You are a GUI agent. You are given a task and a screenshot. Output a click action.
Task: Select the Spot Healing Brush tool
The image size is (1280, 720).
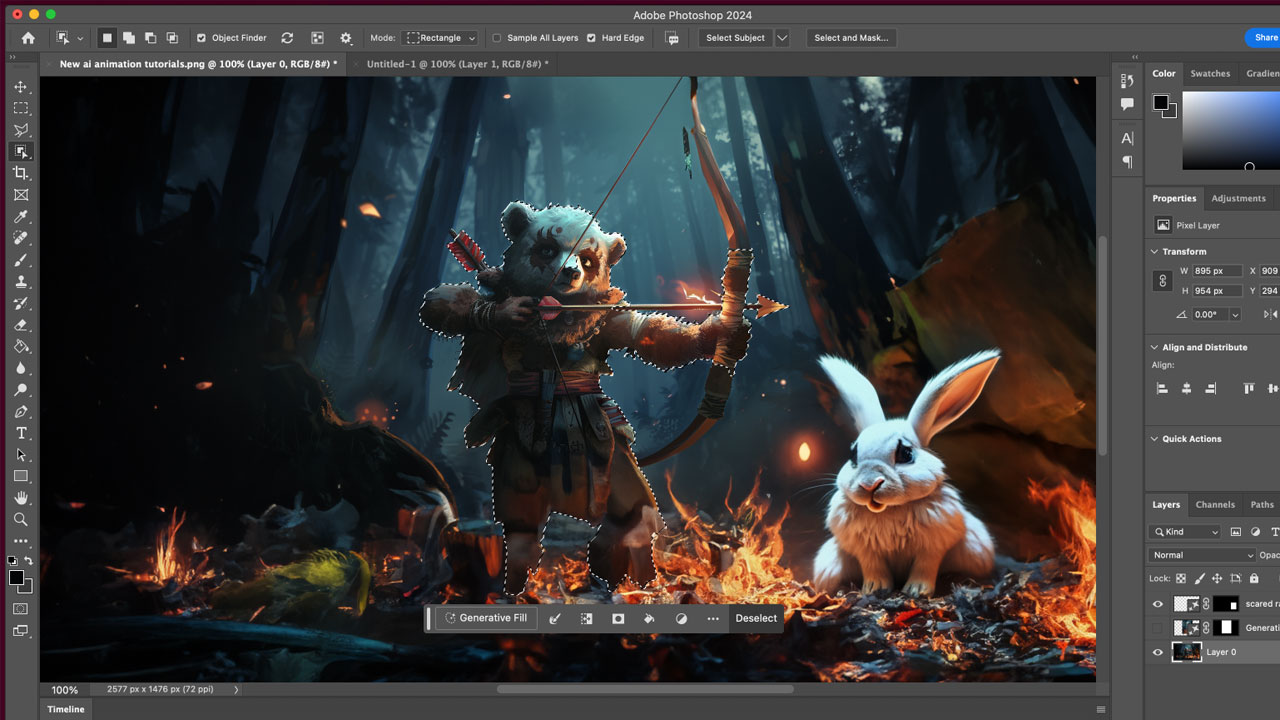pos(20,238)
